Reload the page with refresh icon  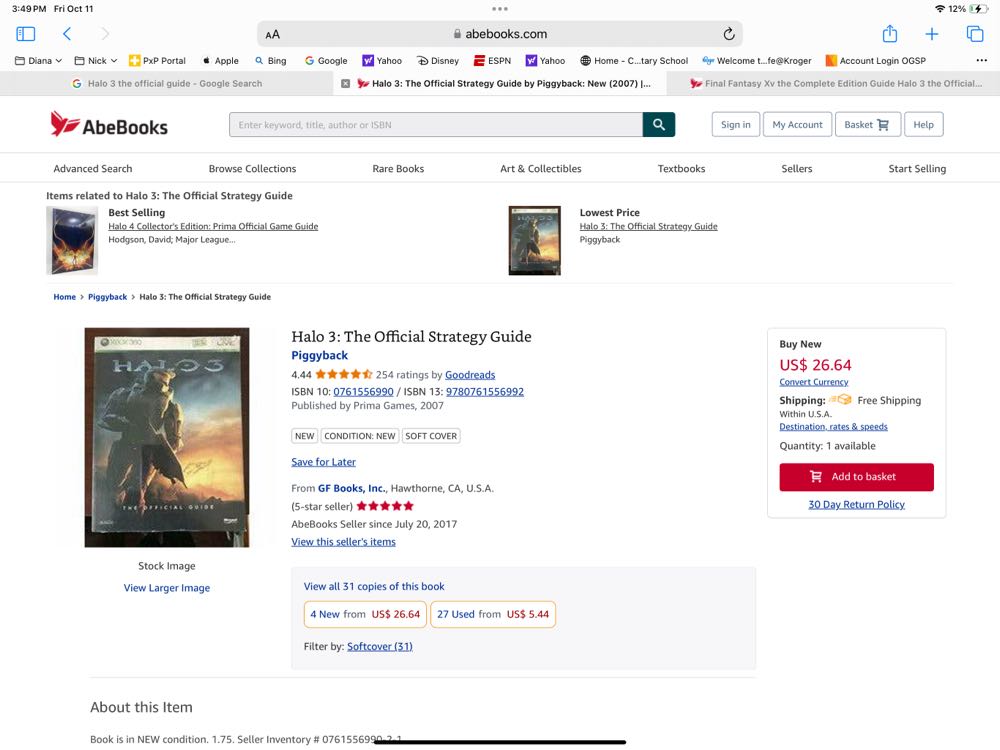click(729, 34)
